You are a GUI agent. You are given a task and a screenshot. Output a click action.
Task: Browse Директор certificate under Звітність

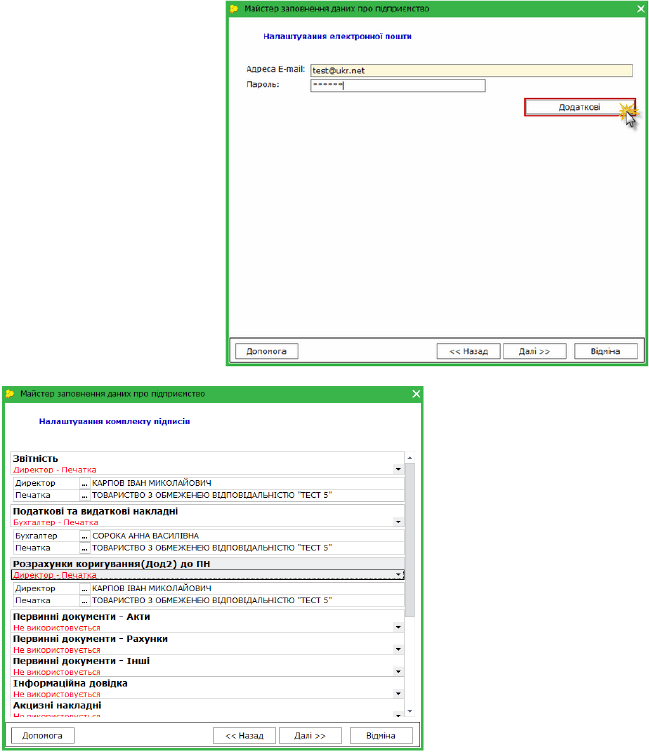[84, 483]
